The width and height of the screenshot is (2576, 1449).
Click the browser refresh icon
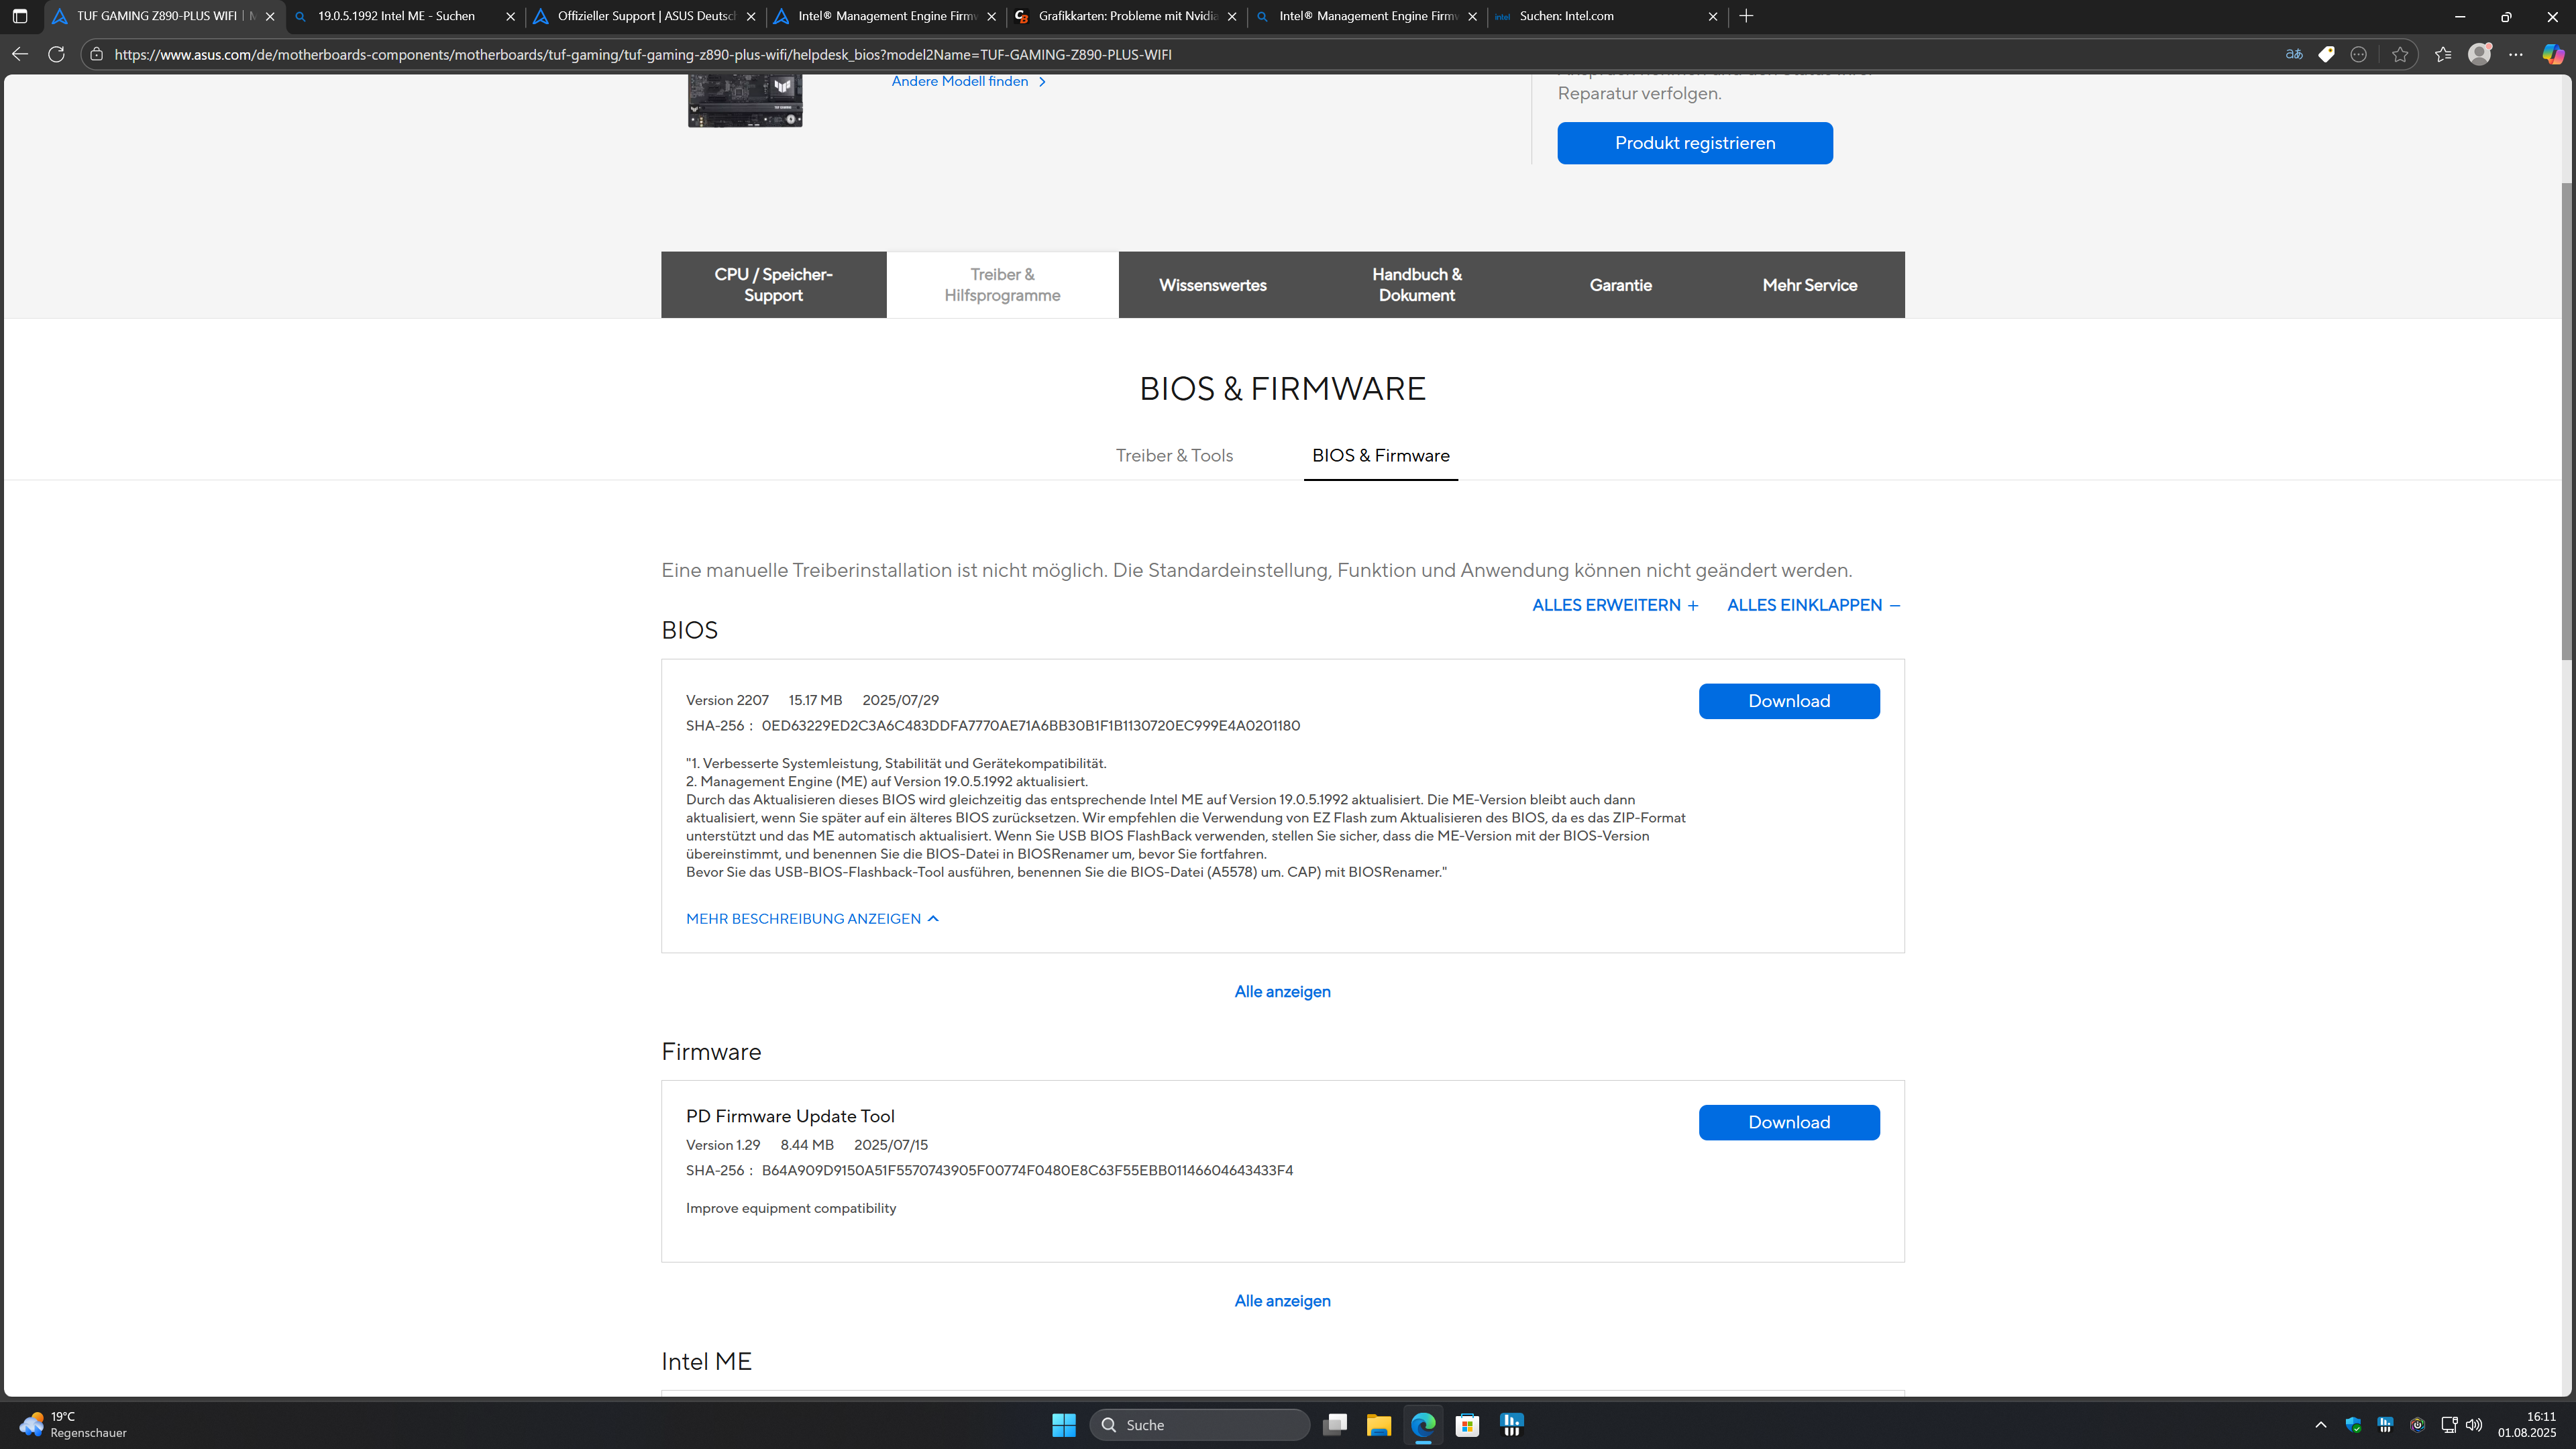click(56, 54)
